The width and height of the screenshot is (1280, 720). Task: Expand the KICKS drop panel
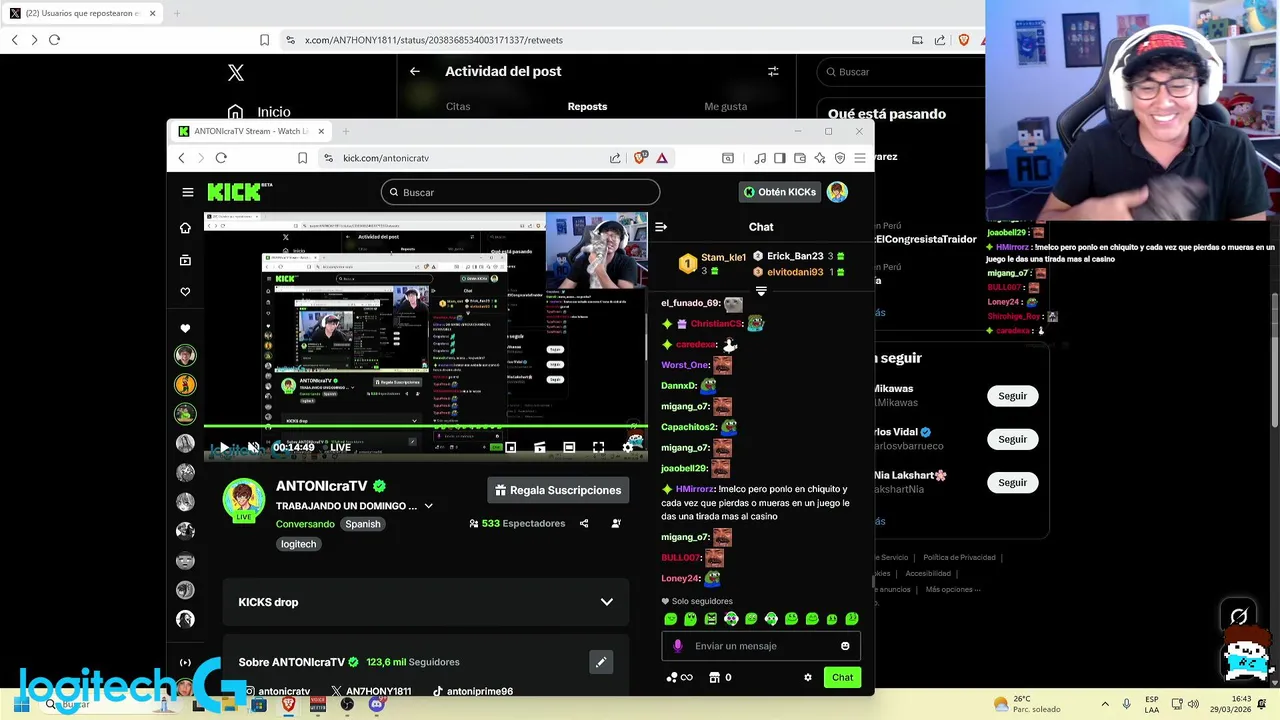tap(606, 602)
